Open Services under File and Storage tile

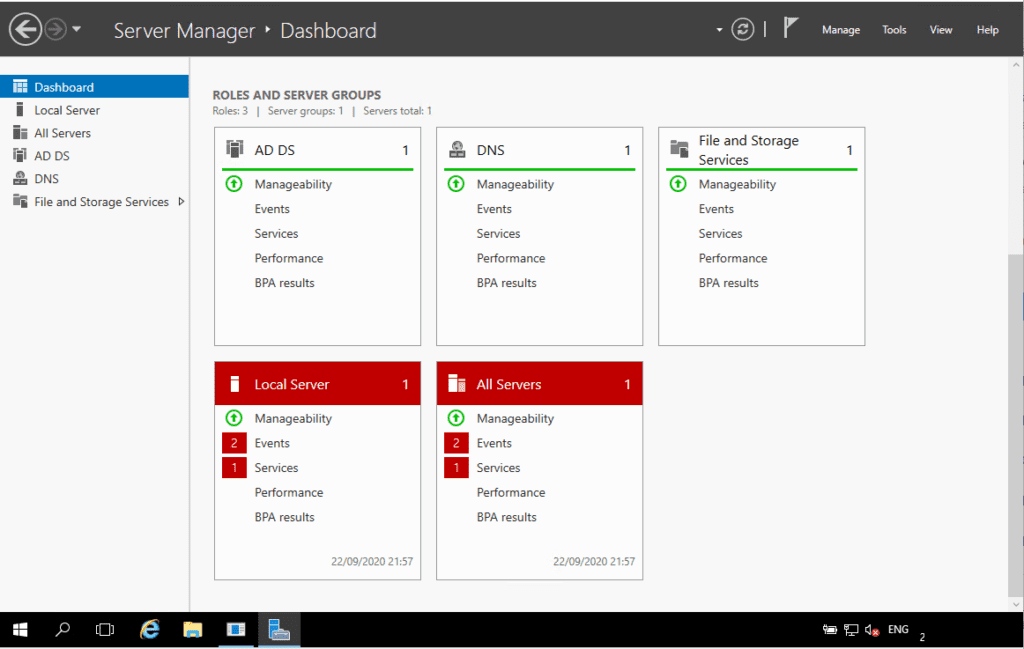coord(720,234)
